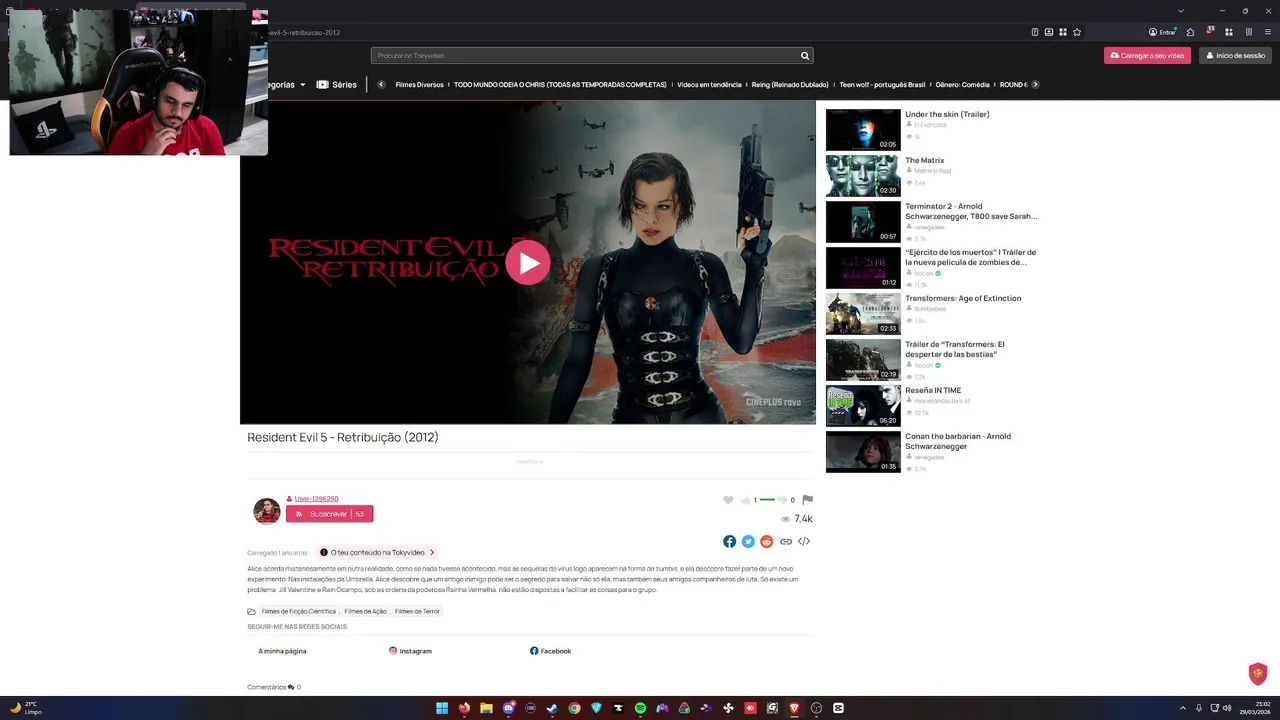Open Spotify from taskbar
Screen dimensions: 1280x720
[640, 708]
